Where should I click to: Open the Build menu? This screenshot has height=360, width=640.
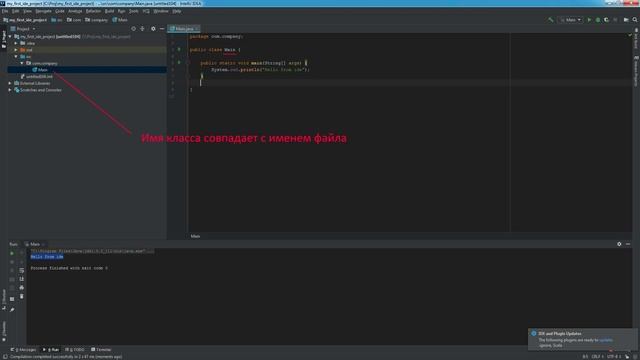pyautogui.click(x=109, y=11)
